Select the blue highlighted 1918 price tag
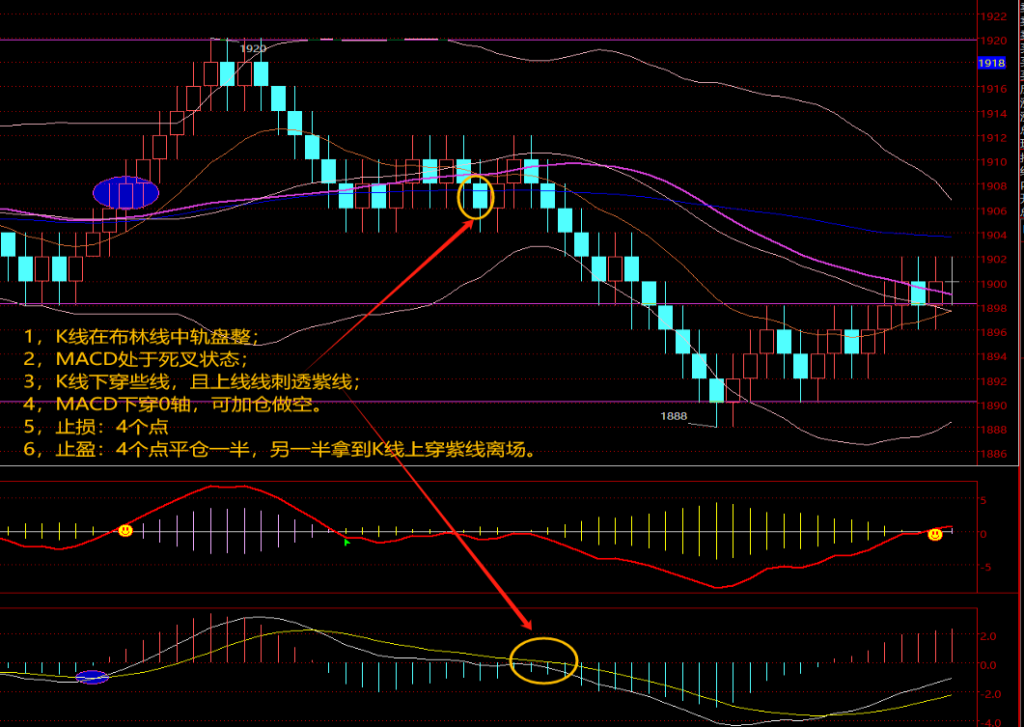 pos(991,63)
